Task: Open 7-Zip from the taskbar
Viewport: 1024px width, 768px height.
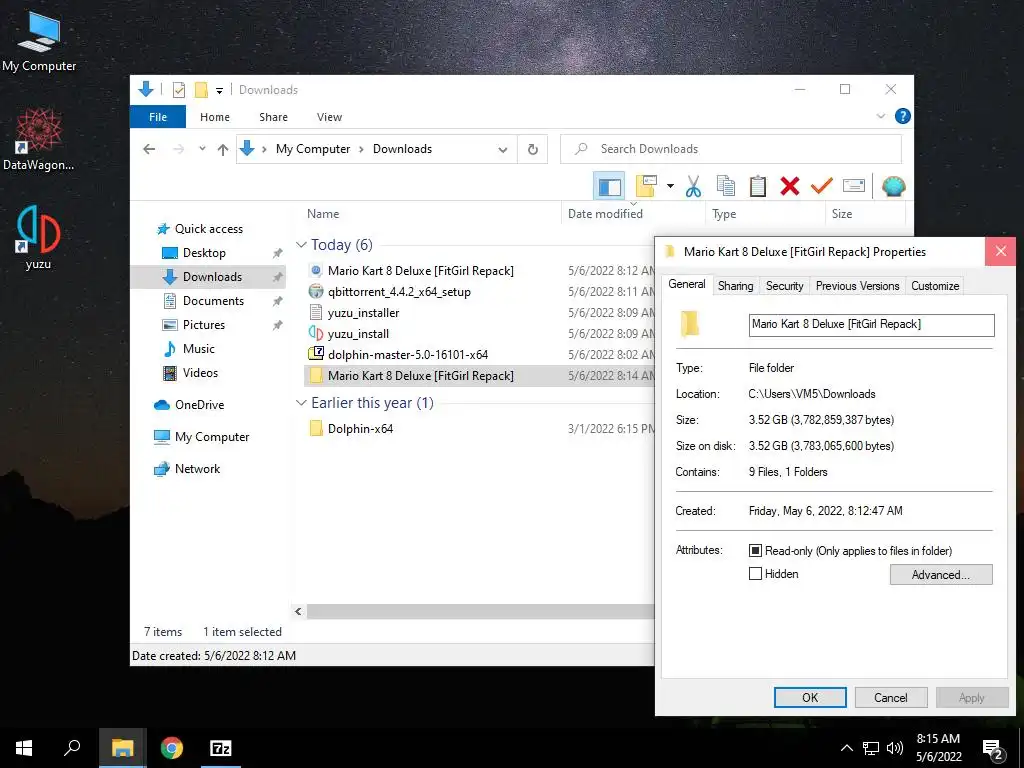Action: (x=220, y=748)
